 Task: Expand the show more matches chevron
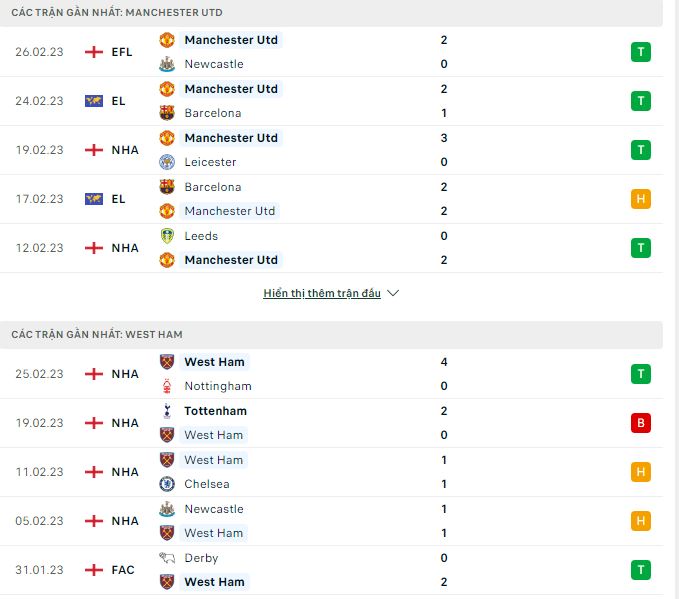coord(393,293)
